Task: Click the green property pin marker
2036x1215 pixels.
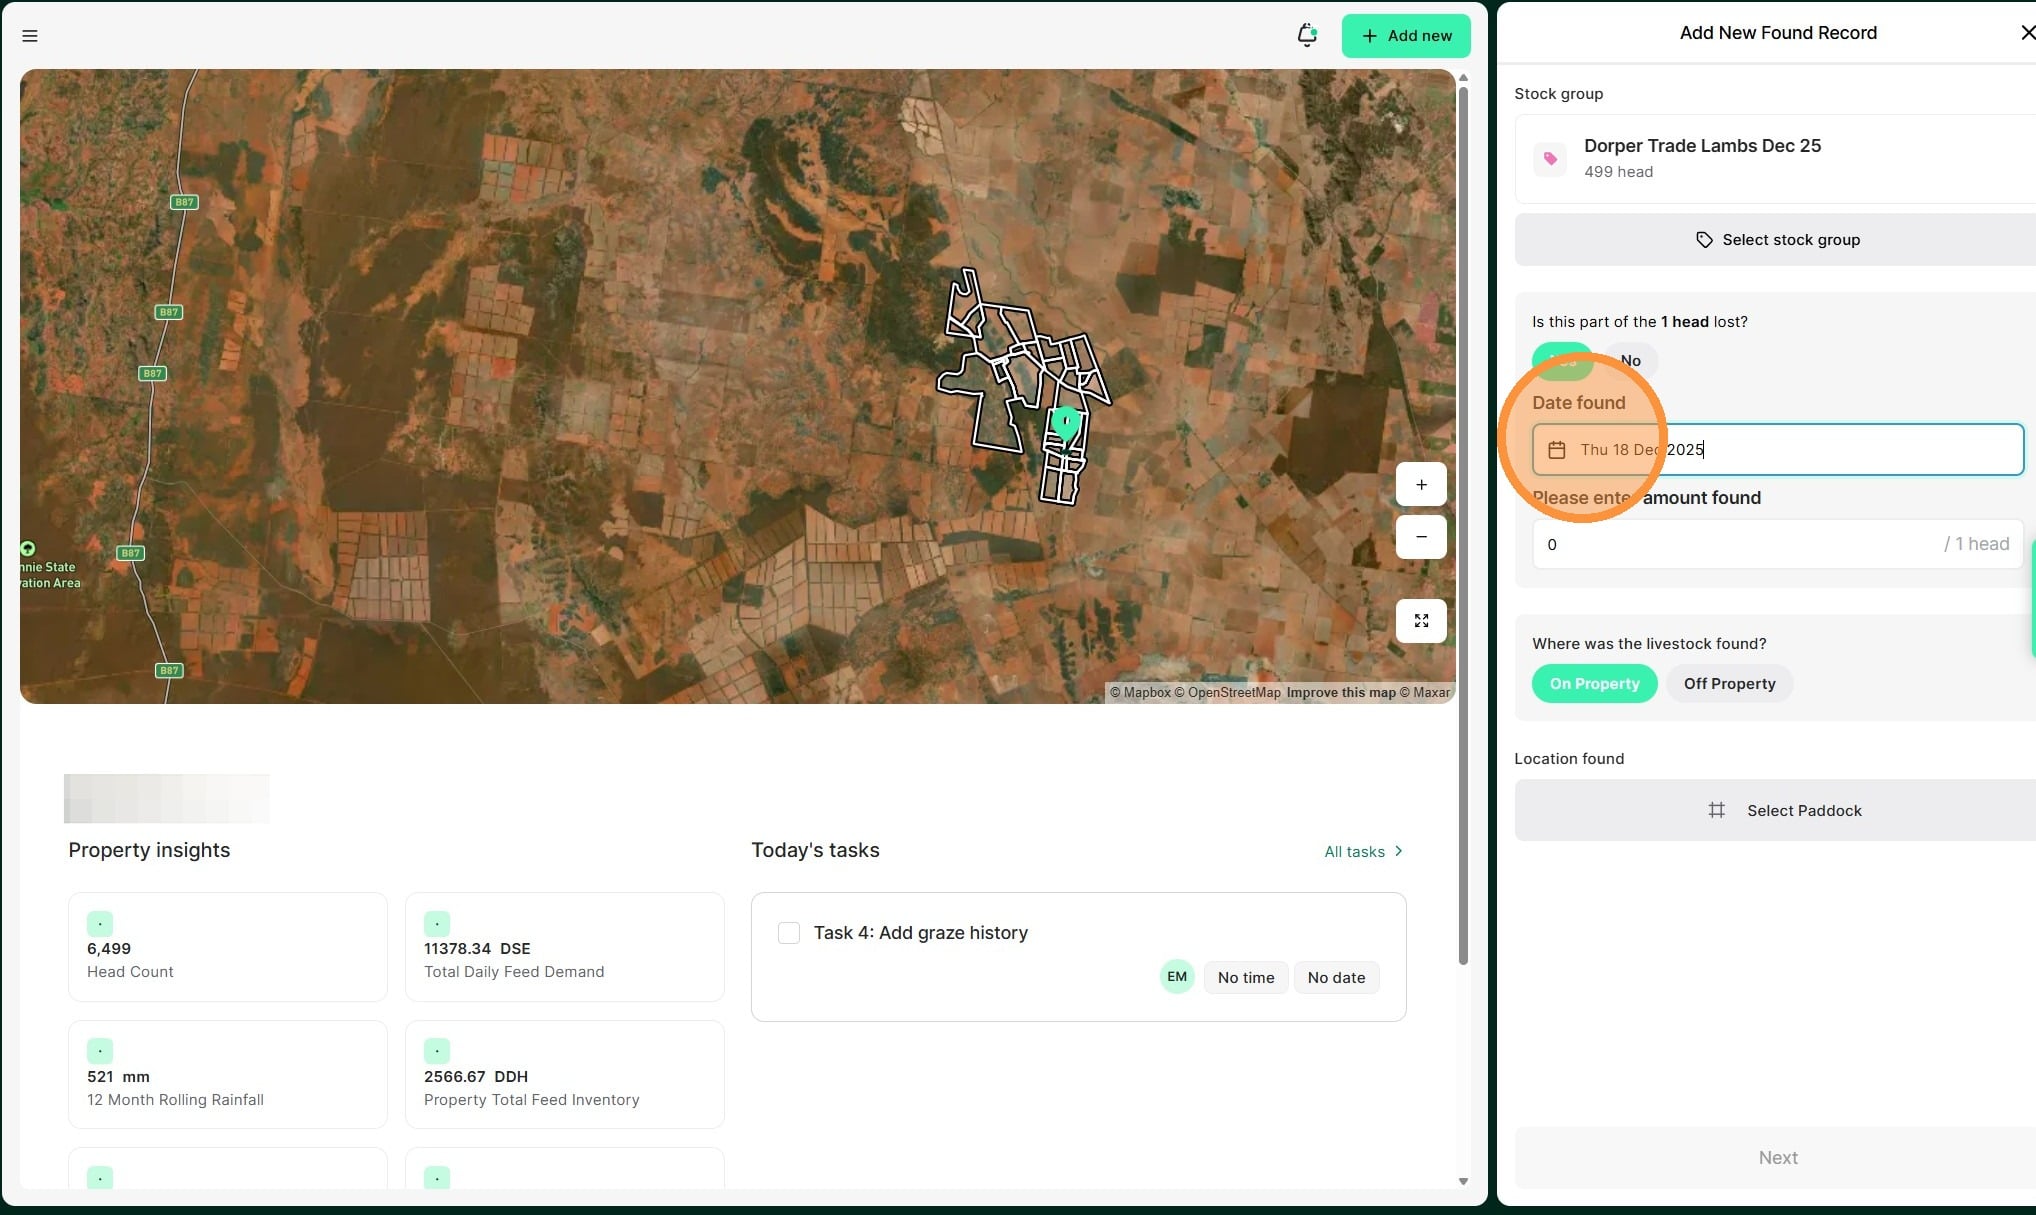Action: tap(1066, 422)
